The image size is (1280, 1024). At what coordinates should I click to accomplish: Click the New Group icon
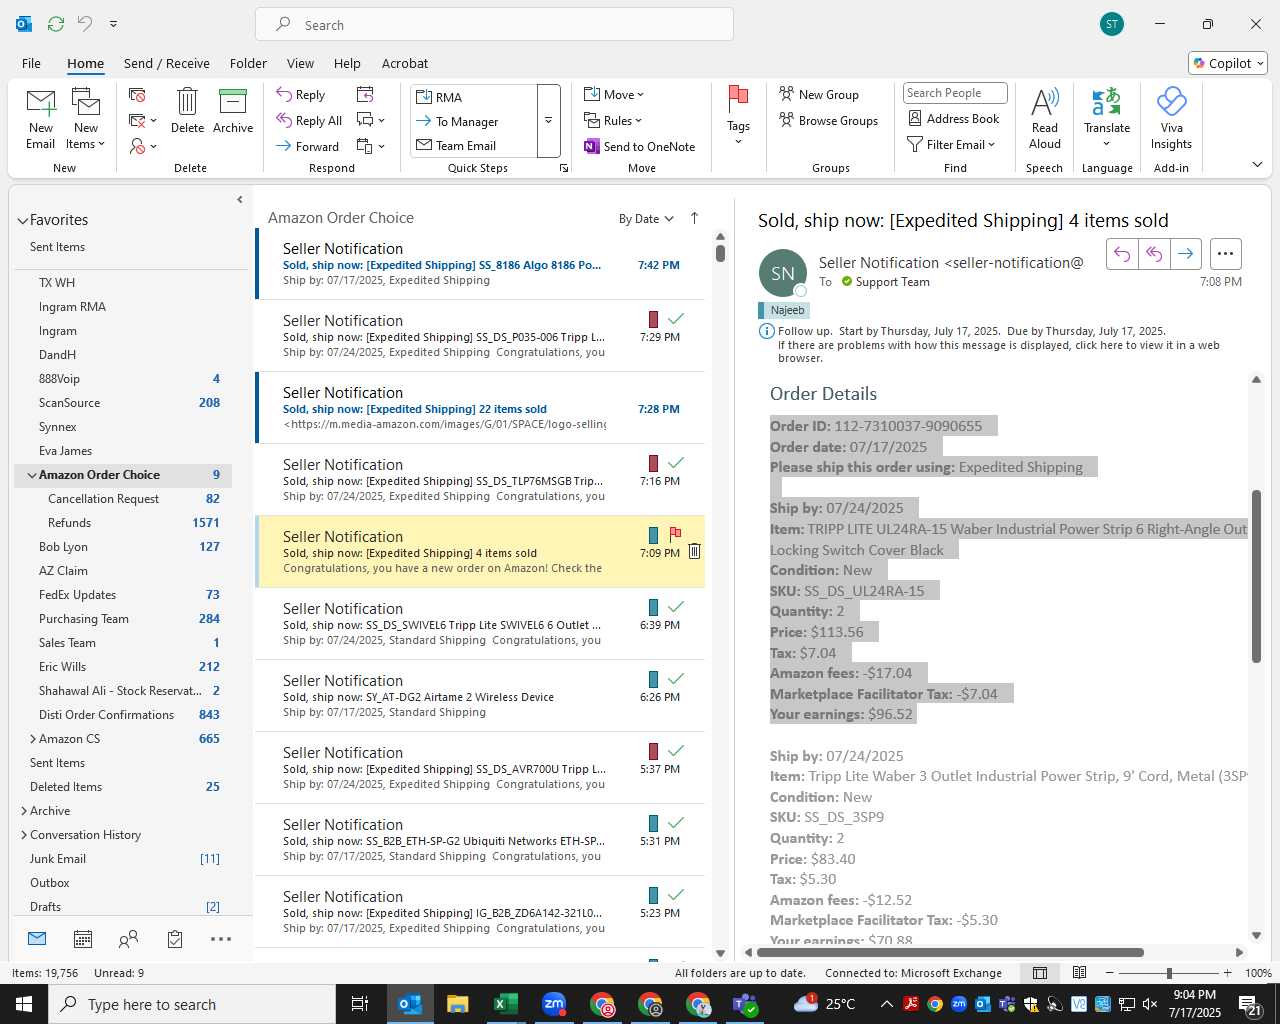(787, 94)
